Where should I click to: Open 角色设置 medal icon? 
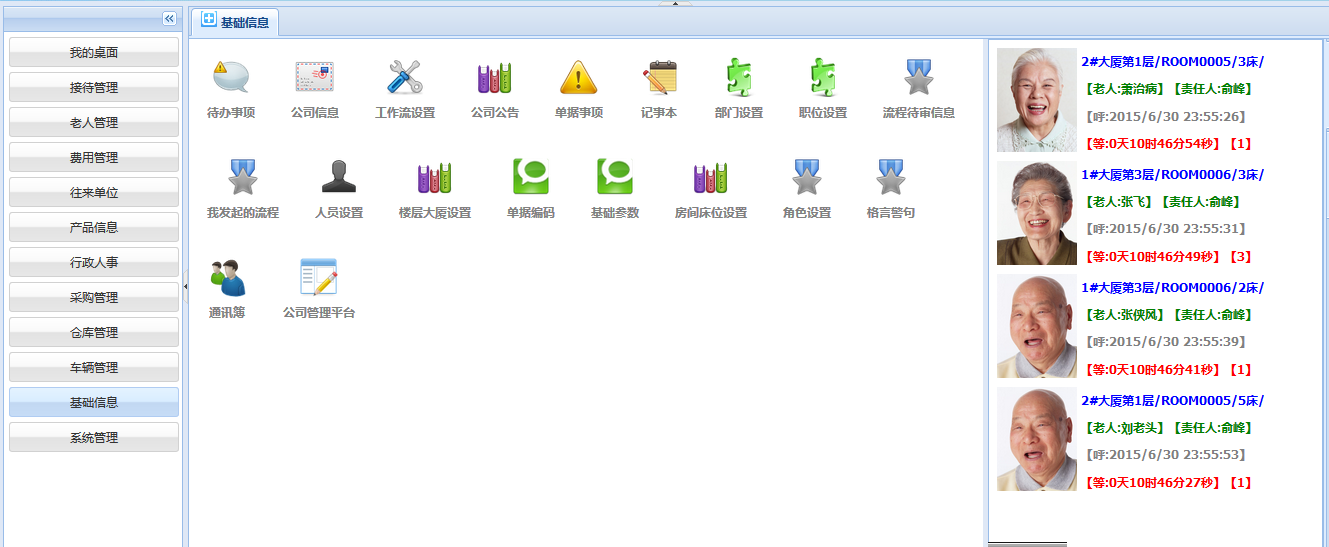pos(807,177)
